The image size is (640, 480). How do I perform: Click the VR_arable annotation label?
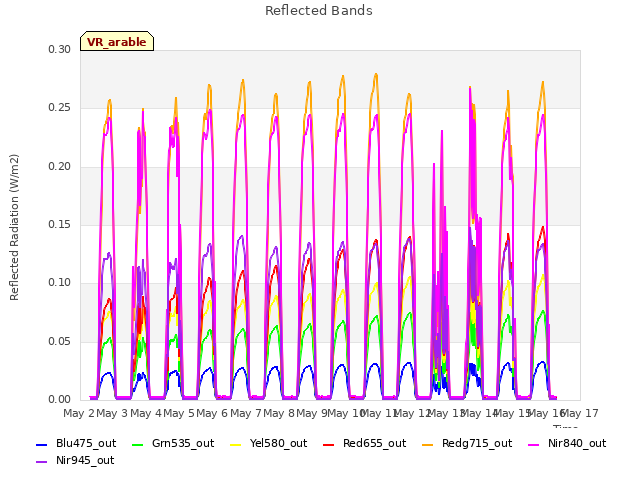117,42
